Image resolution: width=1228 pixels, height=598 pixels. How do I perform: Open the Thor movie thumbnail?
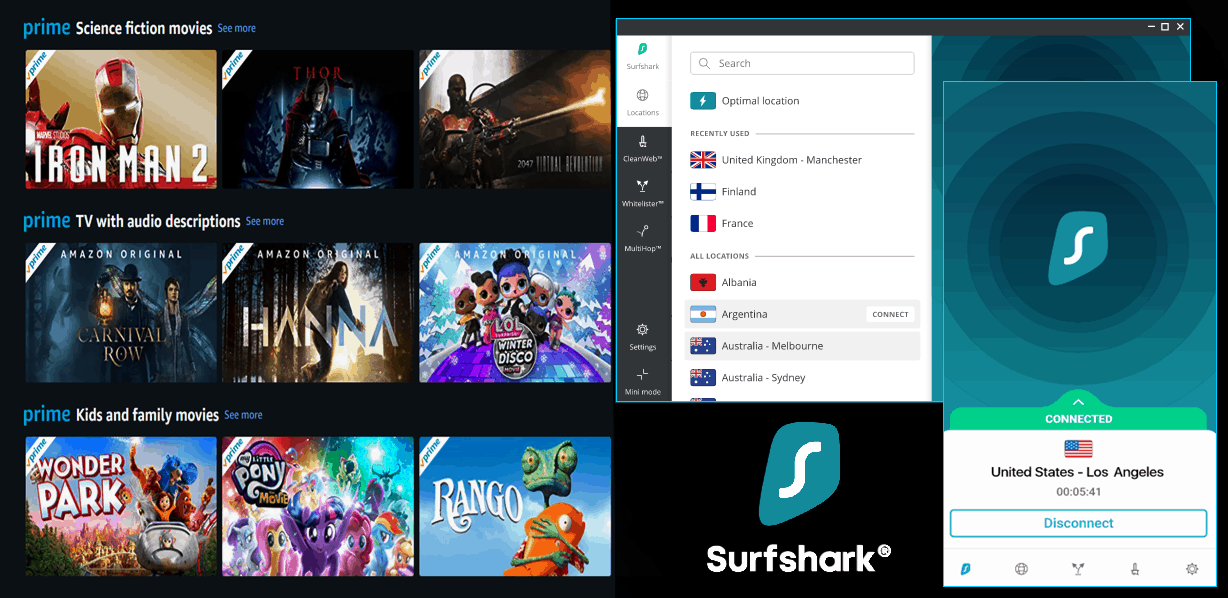(x=318, y=119)
